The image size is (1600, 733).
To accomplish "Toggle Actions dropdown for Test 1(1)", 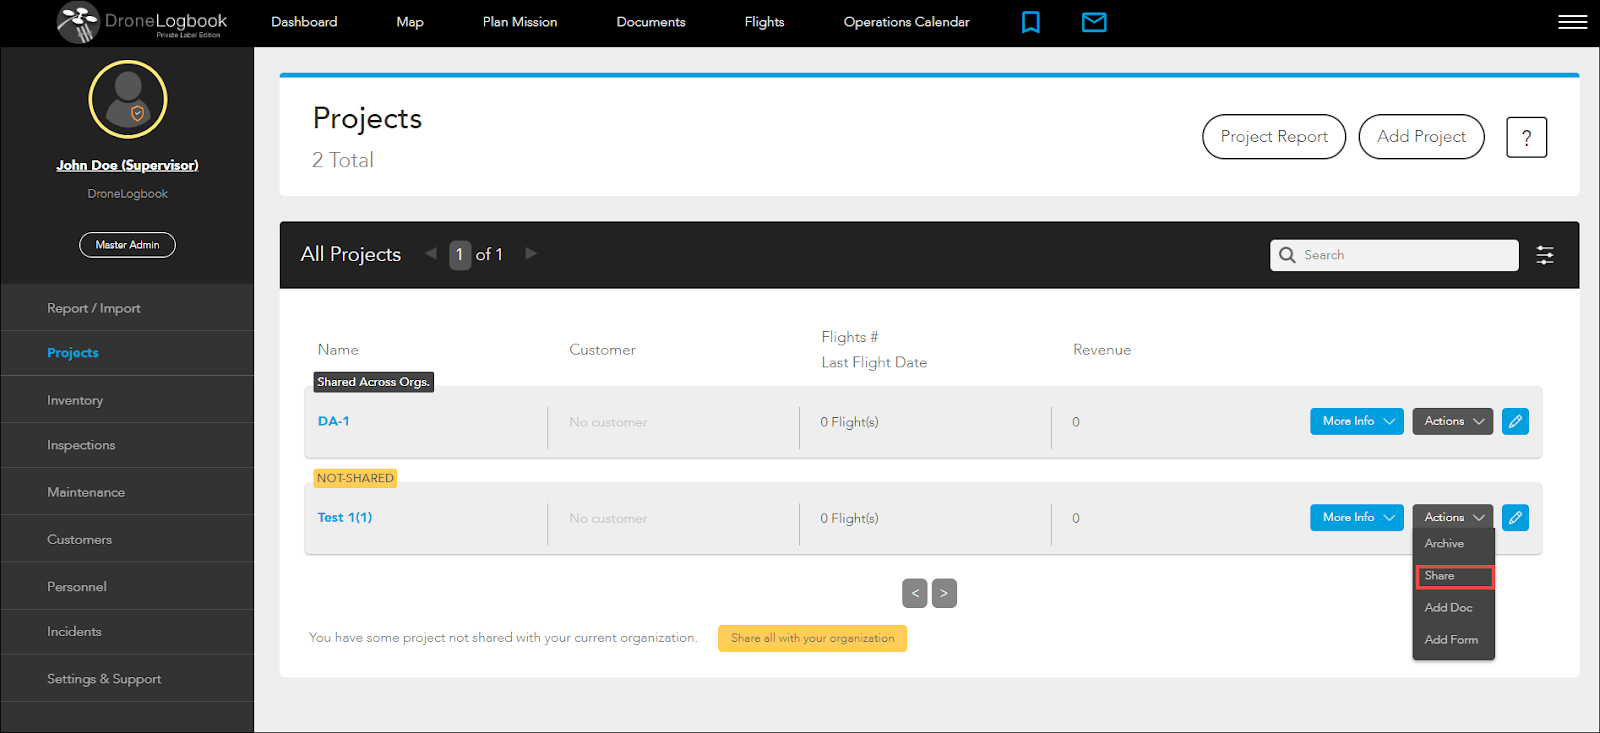I will [x=1453, y=517].
